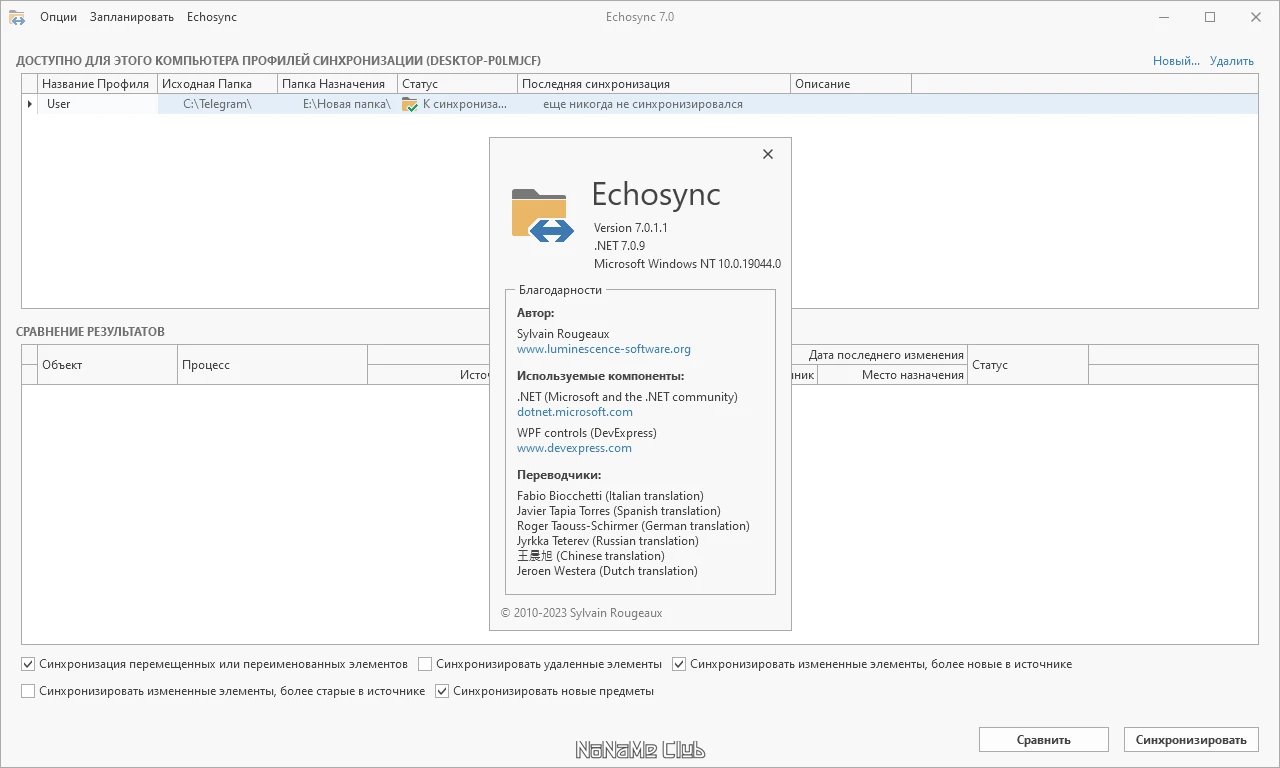Image resolution: width=1280 pixels, height=768 pixels.
Task: Open www.devexpress.com link
Action: [x=574, y=448]
